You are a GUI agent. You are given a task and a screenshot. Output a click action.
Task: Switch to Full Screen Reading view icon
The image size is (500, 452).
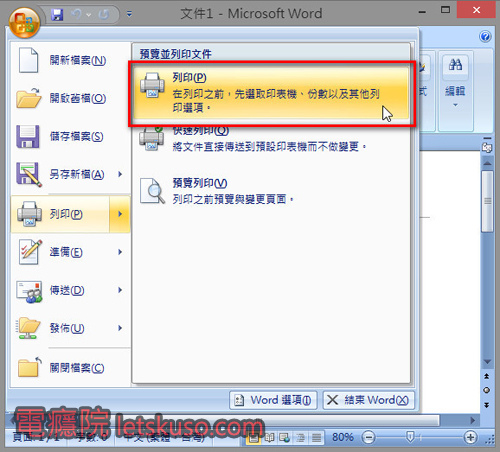269,437
